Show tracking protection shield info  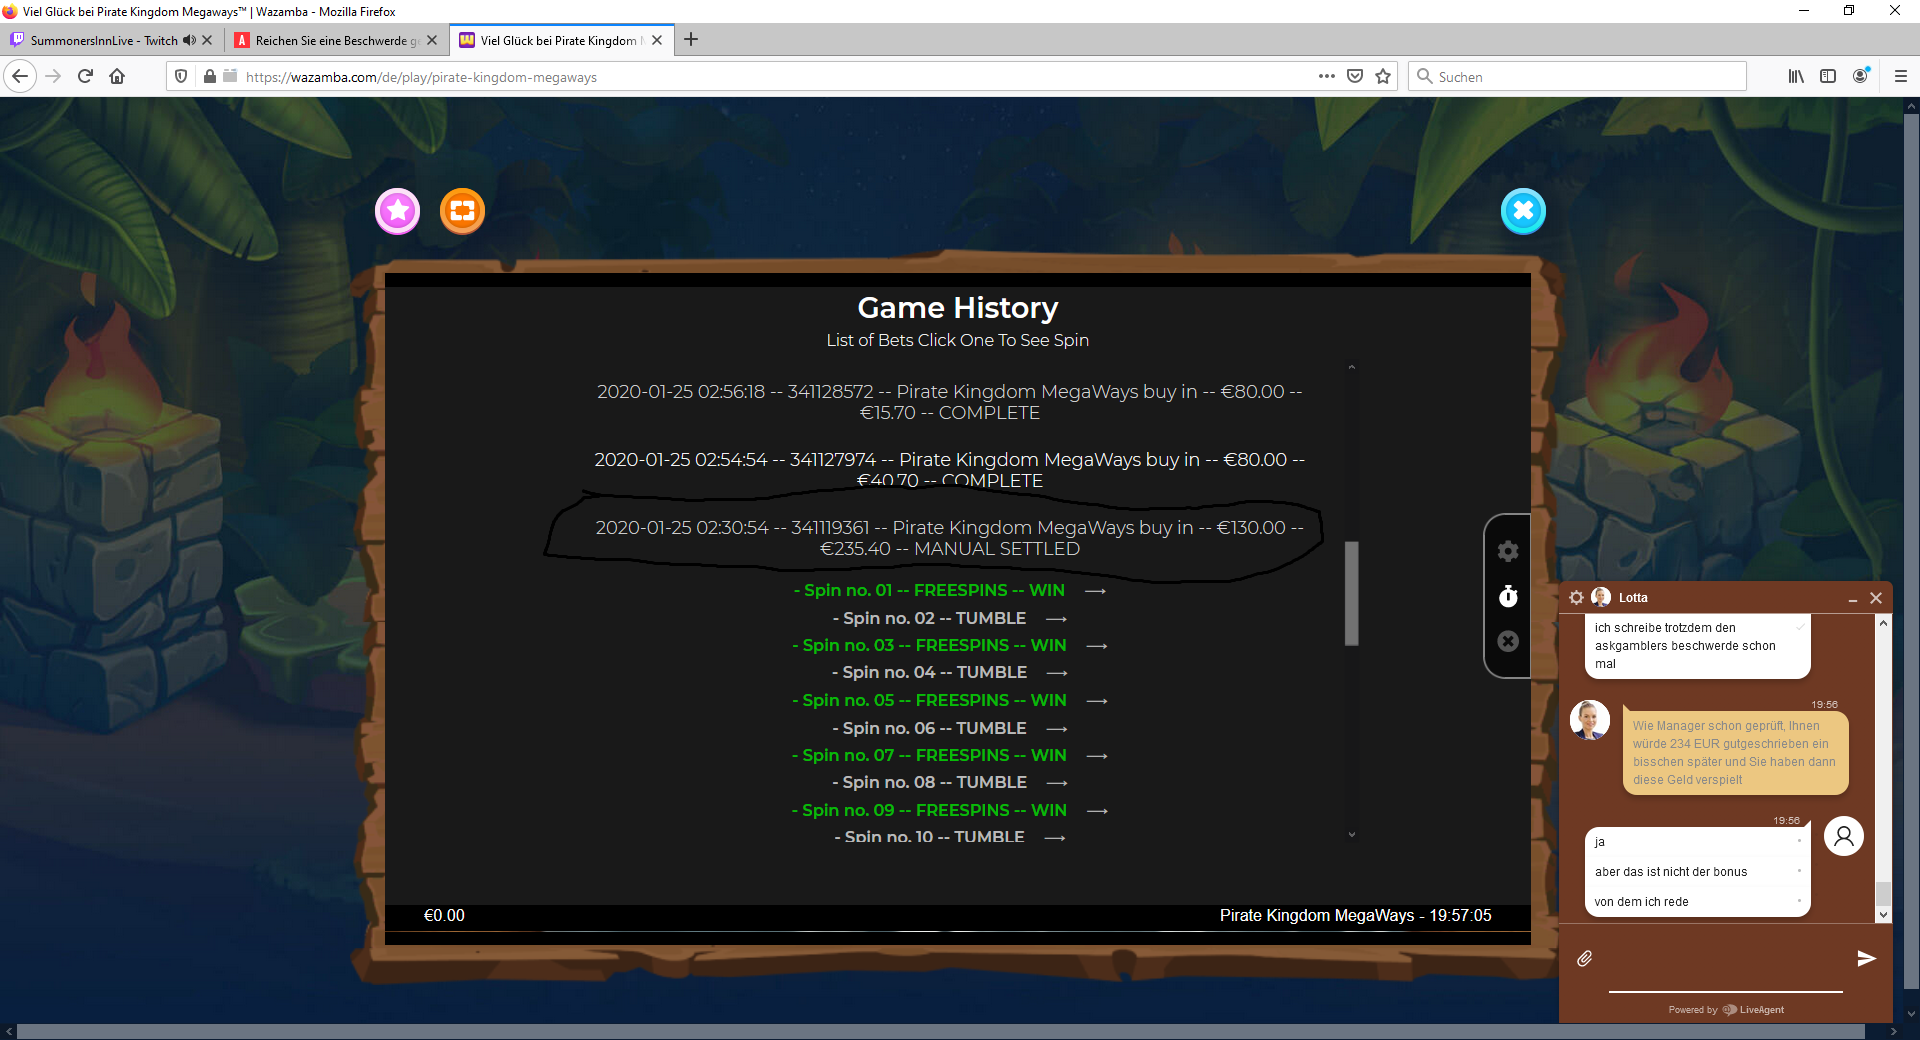[181, 76]
